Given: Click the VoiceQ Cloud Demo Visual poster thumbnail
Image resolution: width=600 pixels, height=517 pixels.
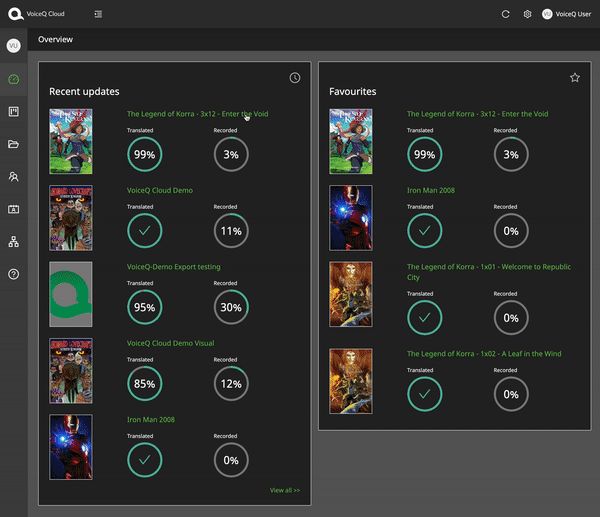Looking at the screenshot, I should click(x=71, y=371).
